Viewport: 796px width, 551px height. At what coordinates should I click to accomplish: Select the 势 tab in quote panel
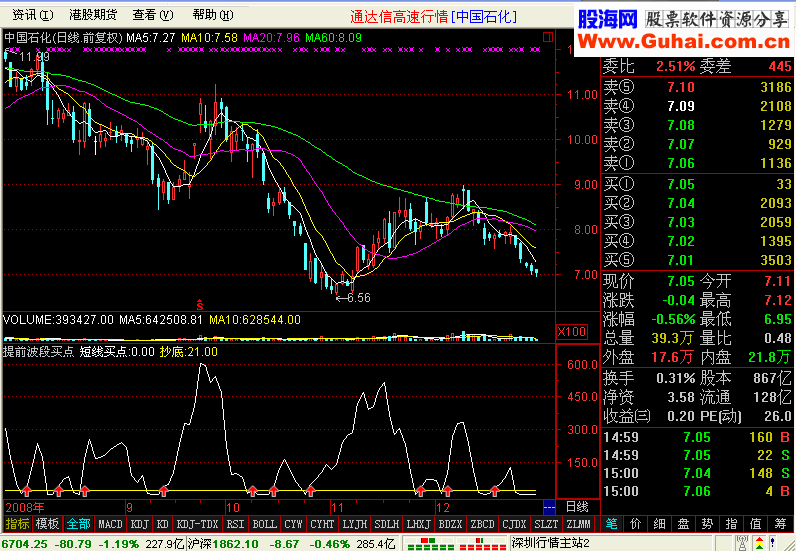707,524
